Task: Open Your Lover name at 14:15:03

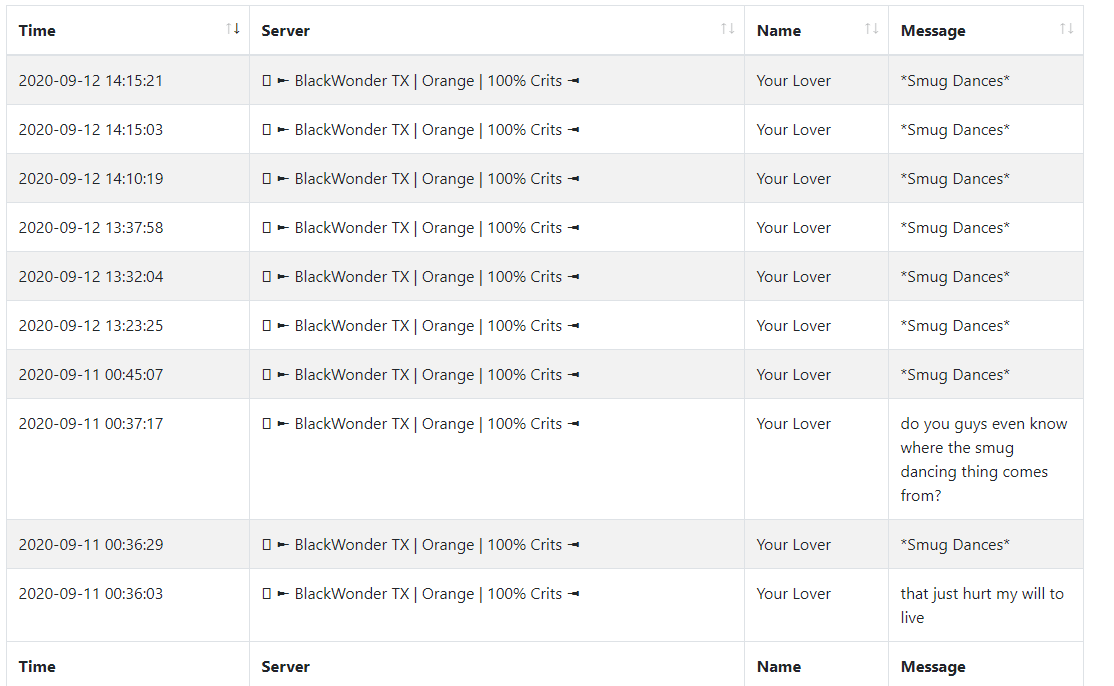Action: [794, 130]
